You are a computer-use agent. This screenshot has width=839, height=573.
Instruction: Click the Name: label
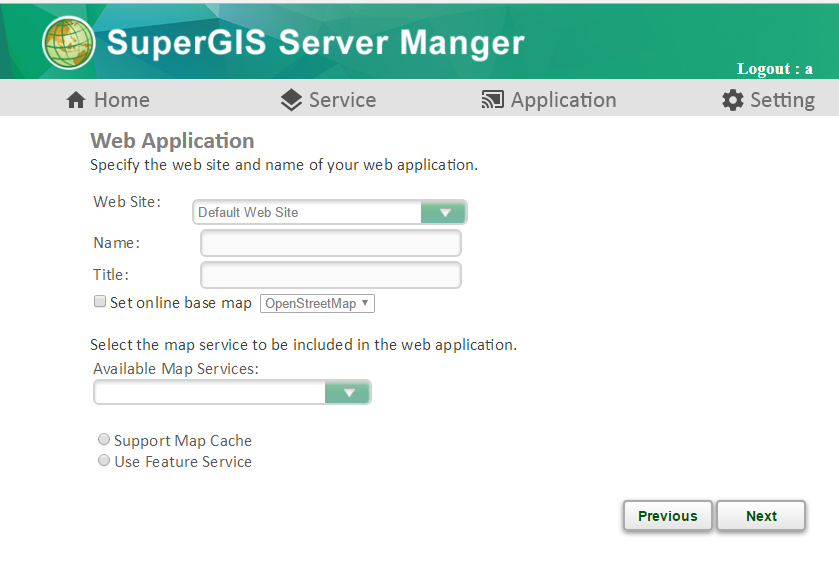[x=117, y=243]
